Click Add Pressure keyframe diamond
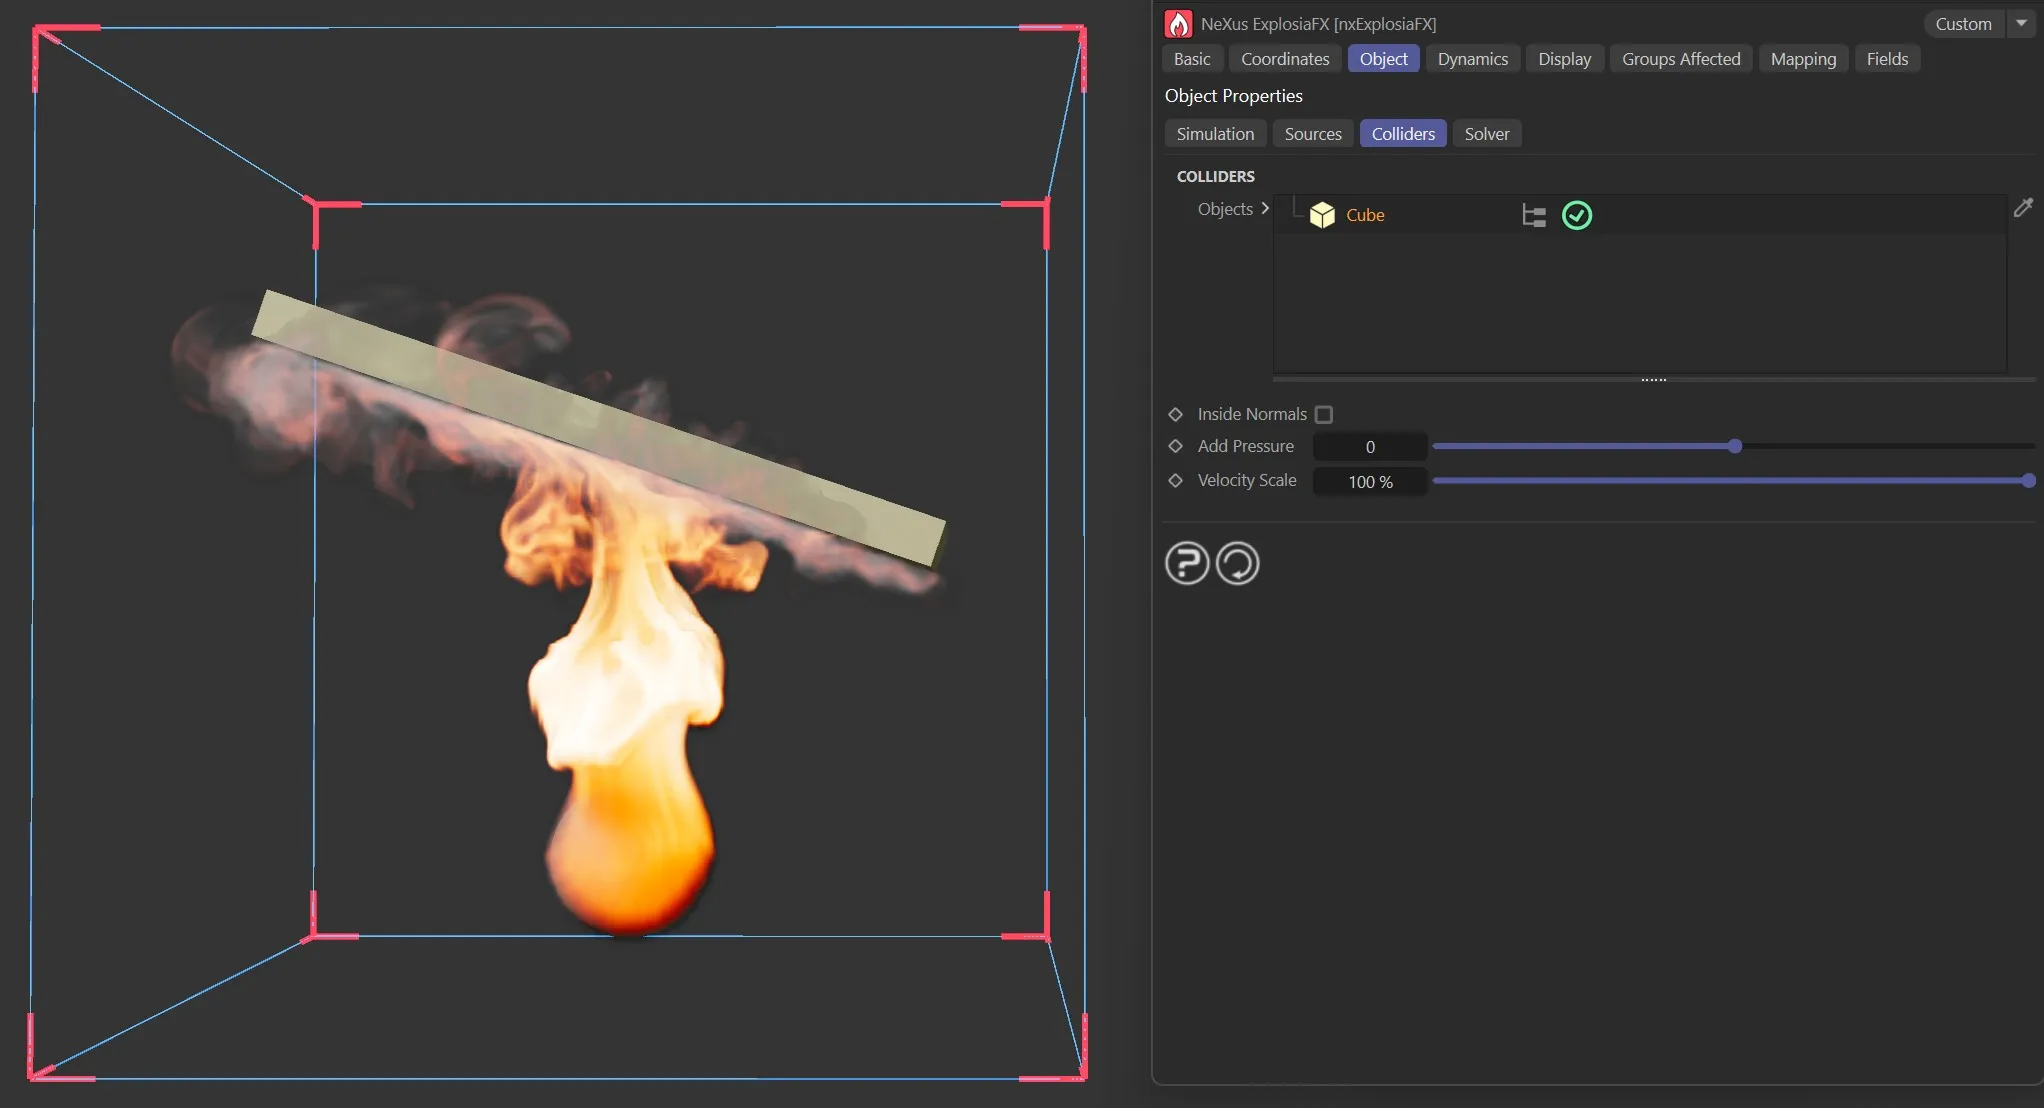 pos(1176,446)
